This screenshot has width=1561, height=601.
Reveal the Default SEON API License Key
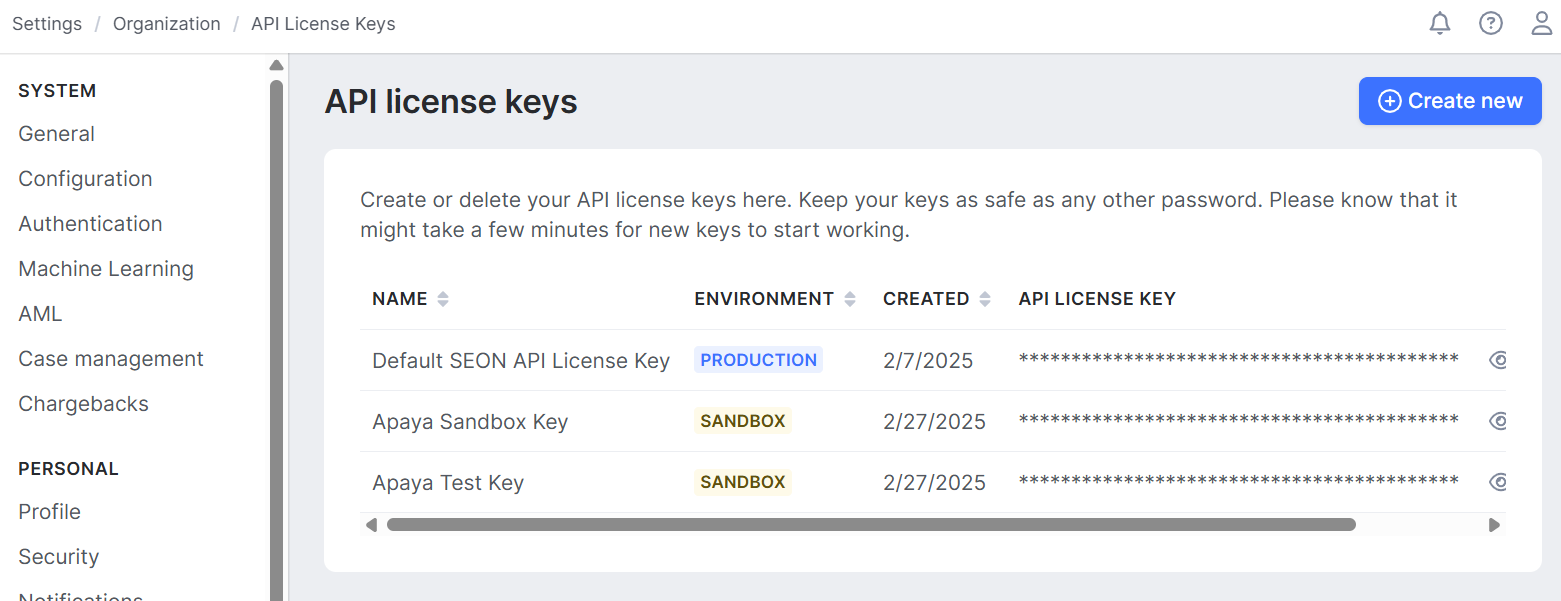coord(1497,360)
